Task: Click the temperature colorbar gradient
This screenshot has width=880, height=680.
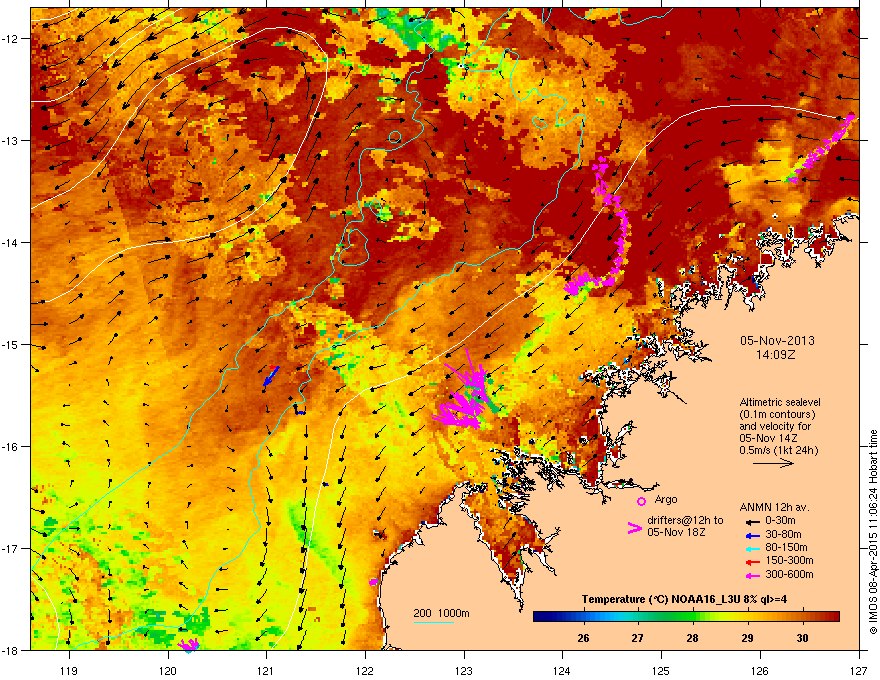Action: [686, 617]
